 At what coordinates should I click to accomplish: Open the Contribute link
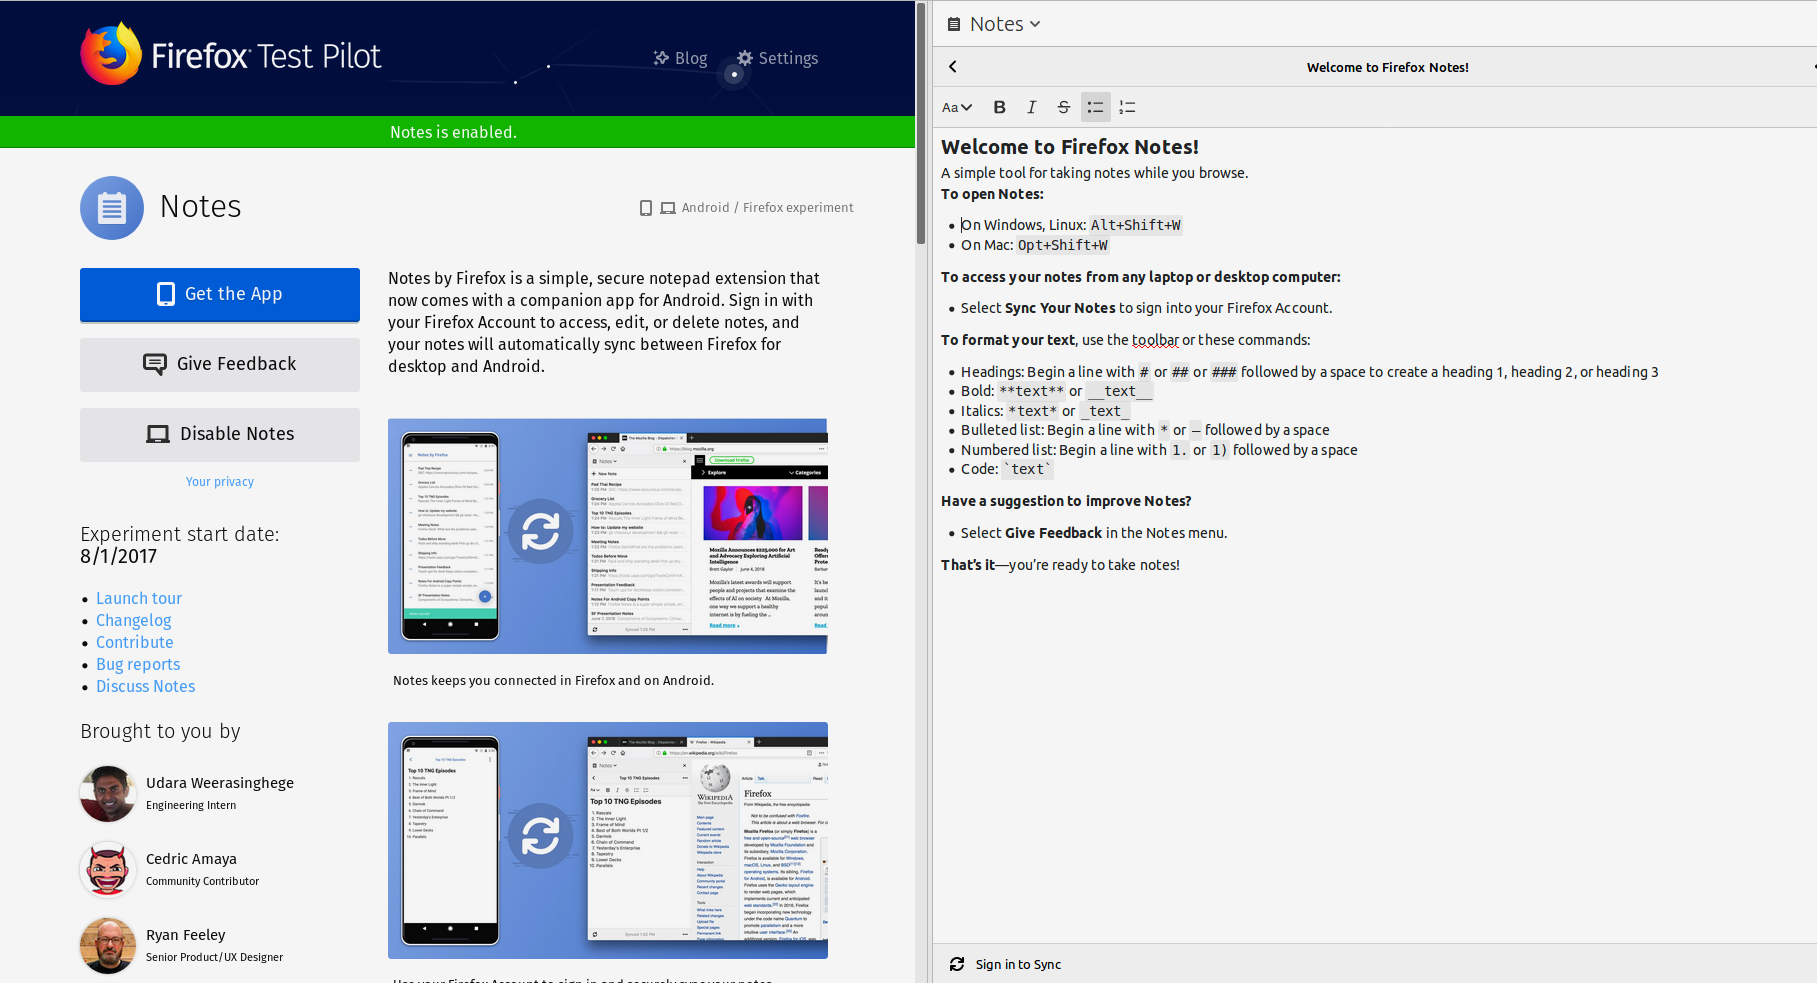[135, 642]
